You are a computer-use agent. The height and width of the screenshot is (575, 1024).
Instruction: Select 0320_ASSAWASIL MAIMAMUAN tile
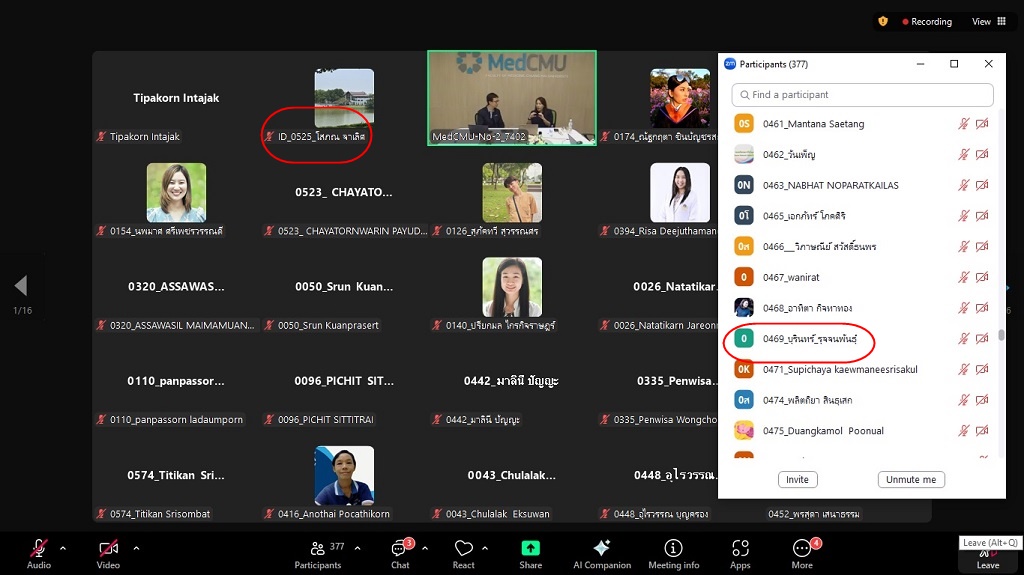tap(176, 286)
